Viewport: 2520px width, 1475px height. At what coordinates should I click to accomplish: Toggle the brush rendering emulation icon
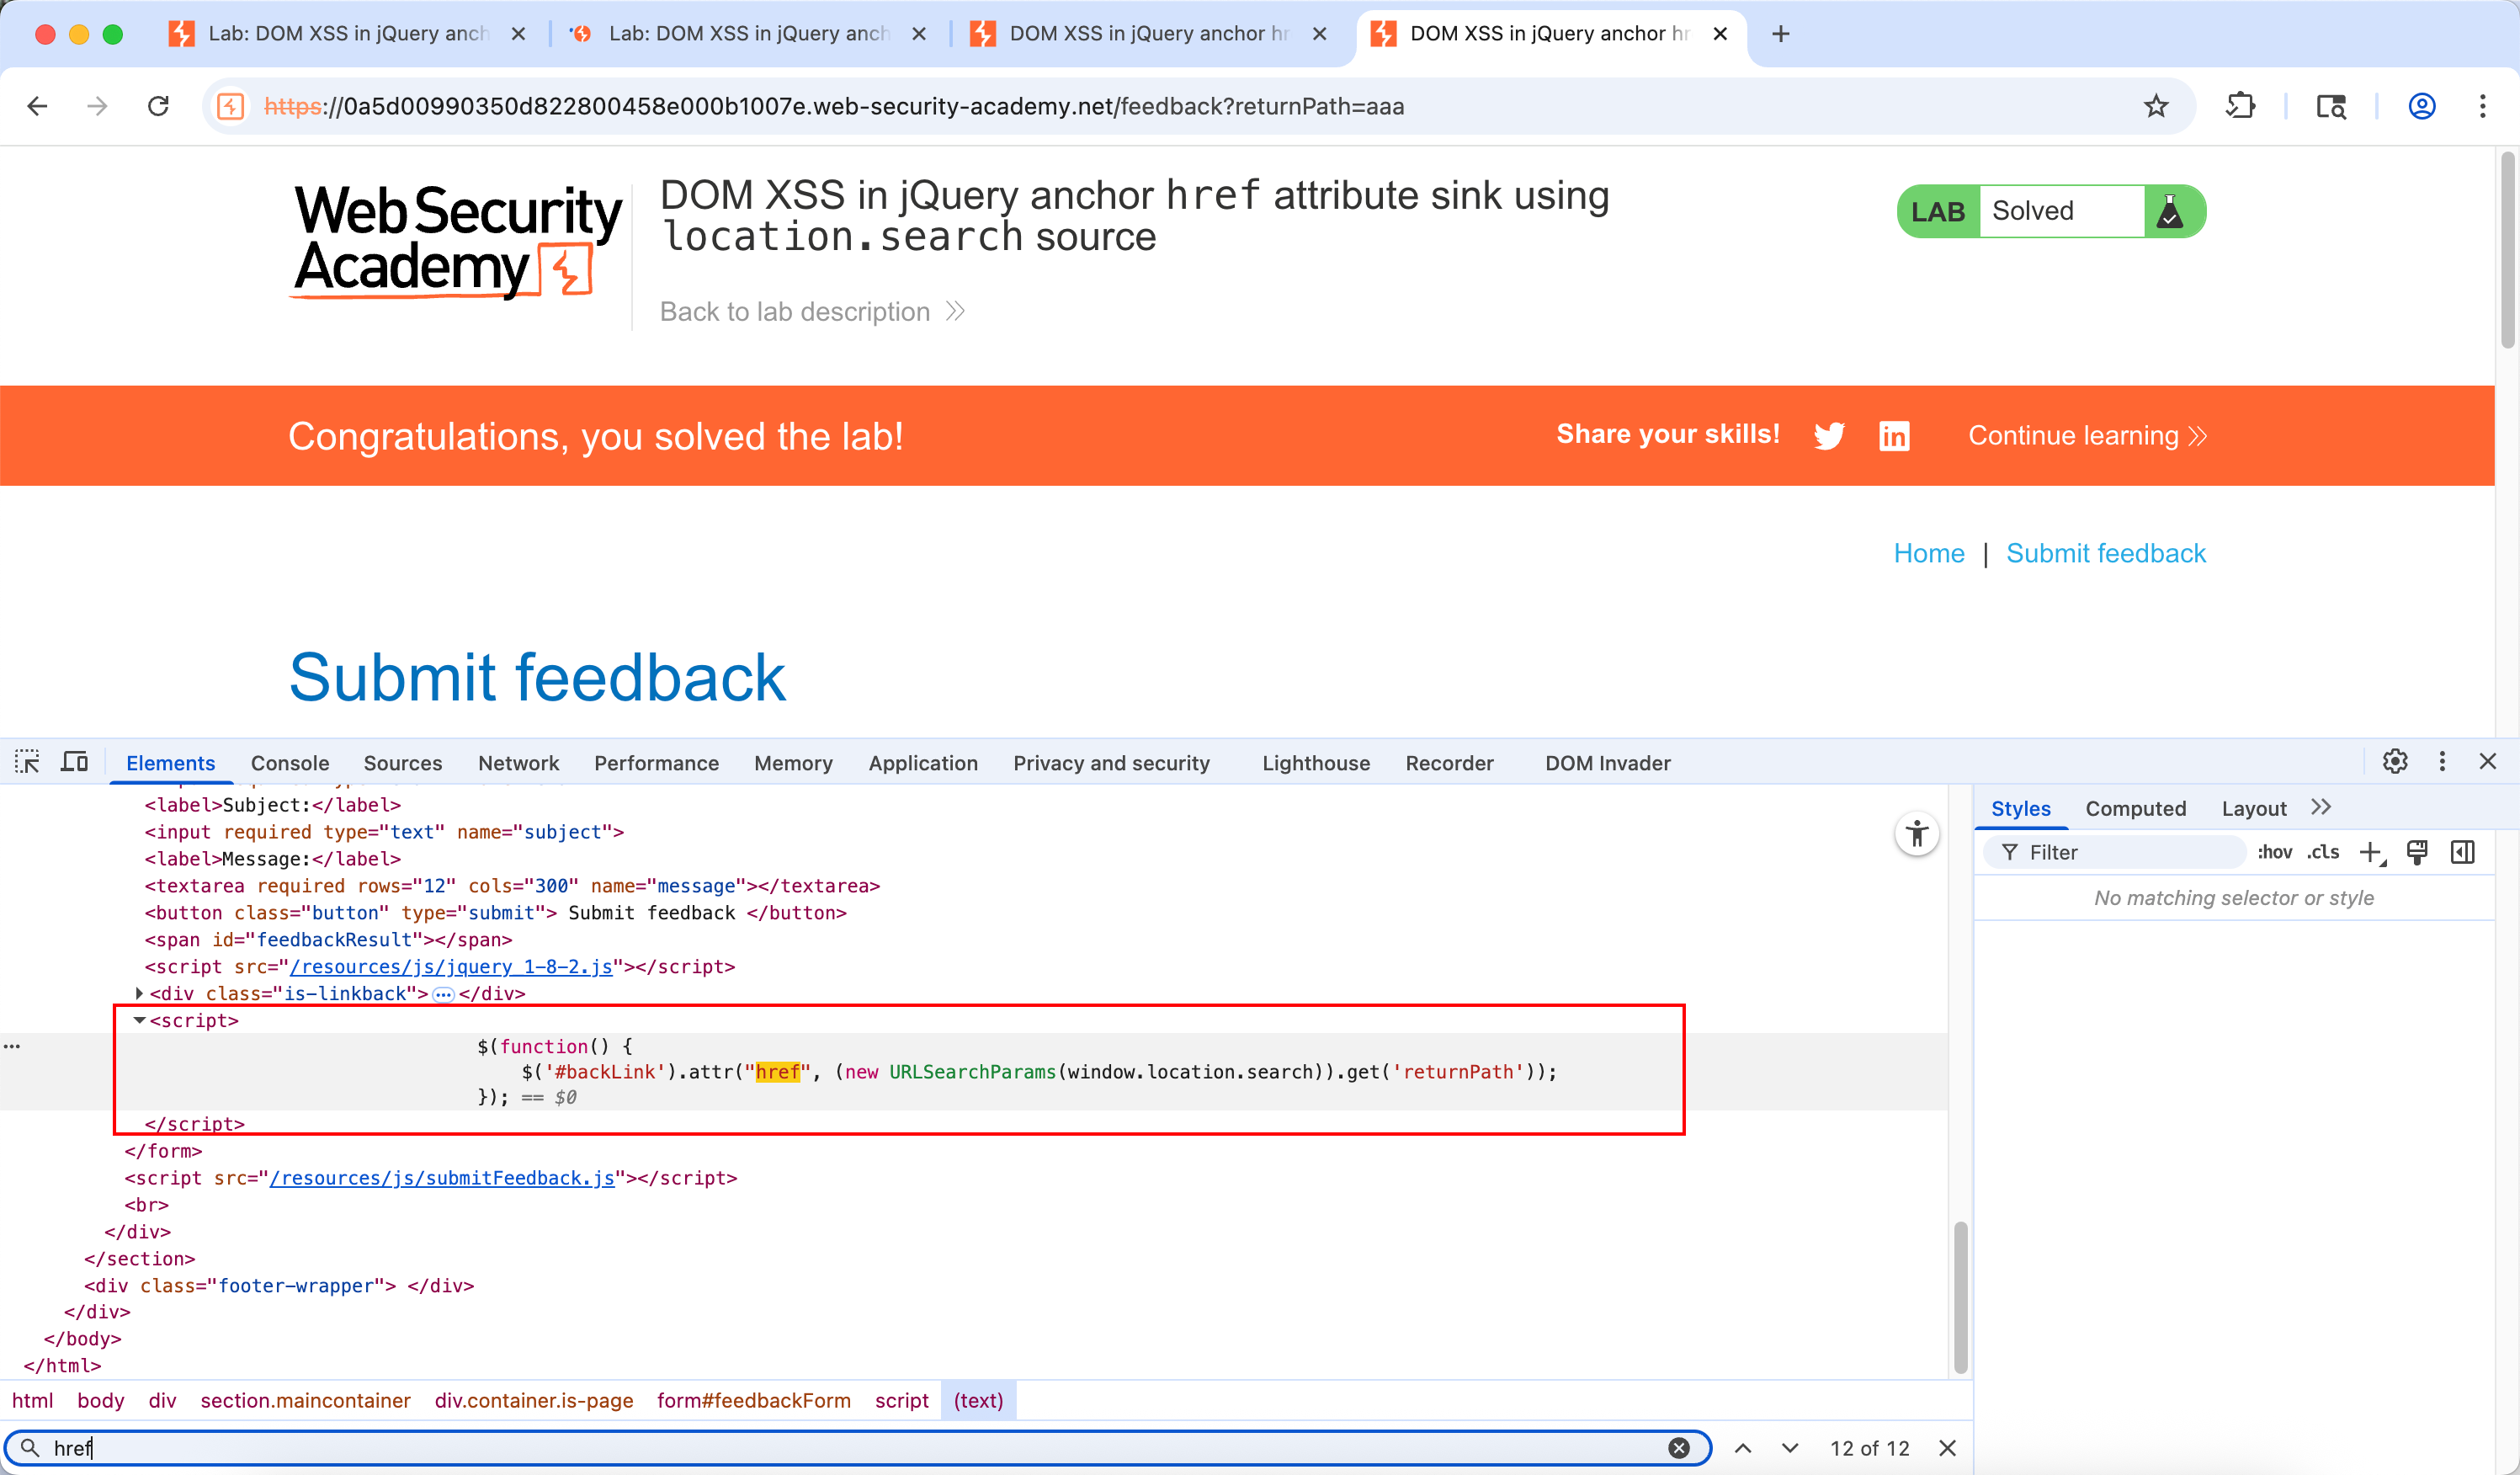pyautogui.click(x=2418, y=853)
